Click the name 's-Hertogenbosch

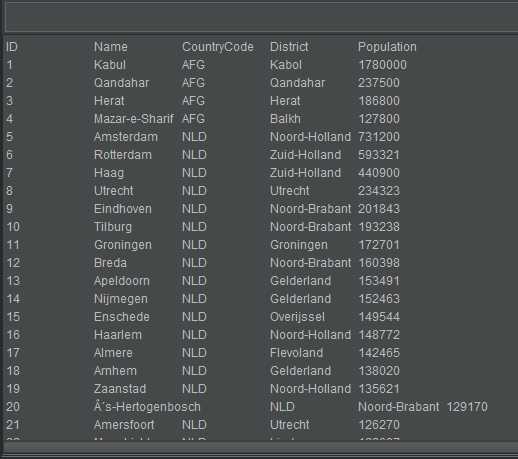pyautogui.click(x=147, y=407)
